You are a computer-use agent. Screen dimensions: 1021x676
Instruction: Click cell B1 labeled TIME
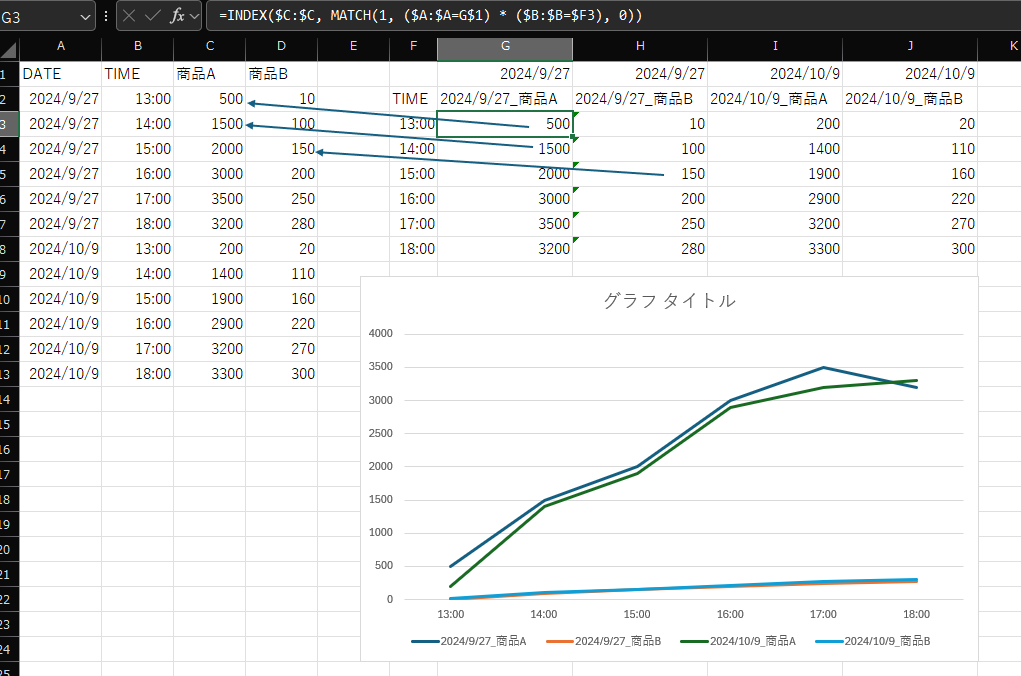click(x=137, y=74)
